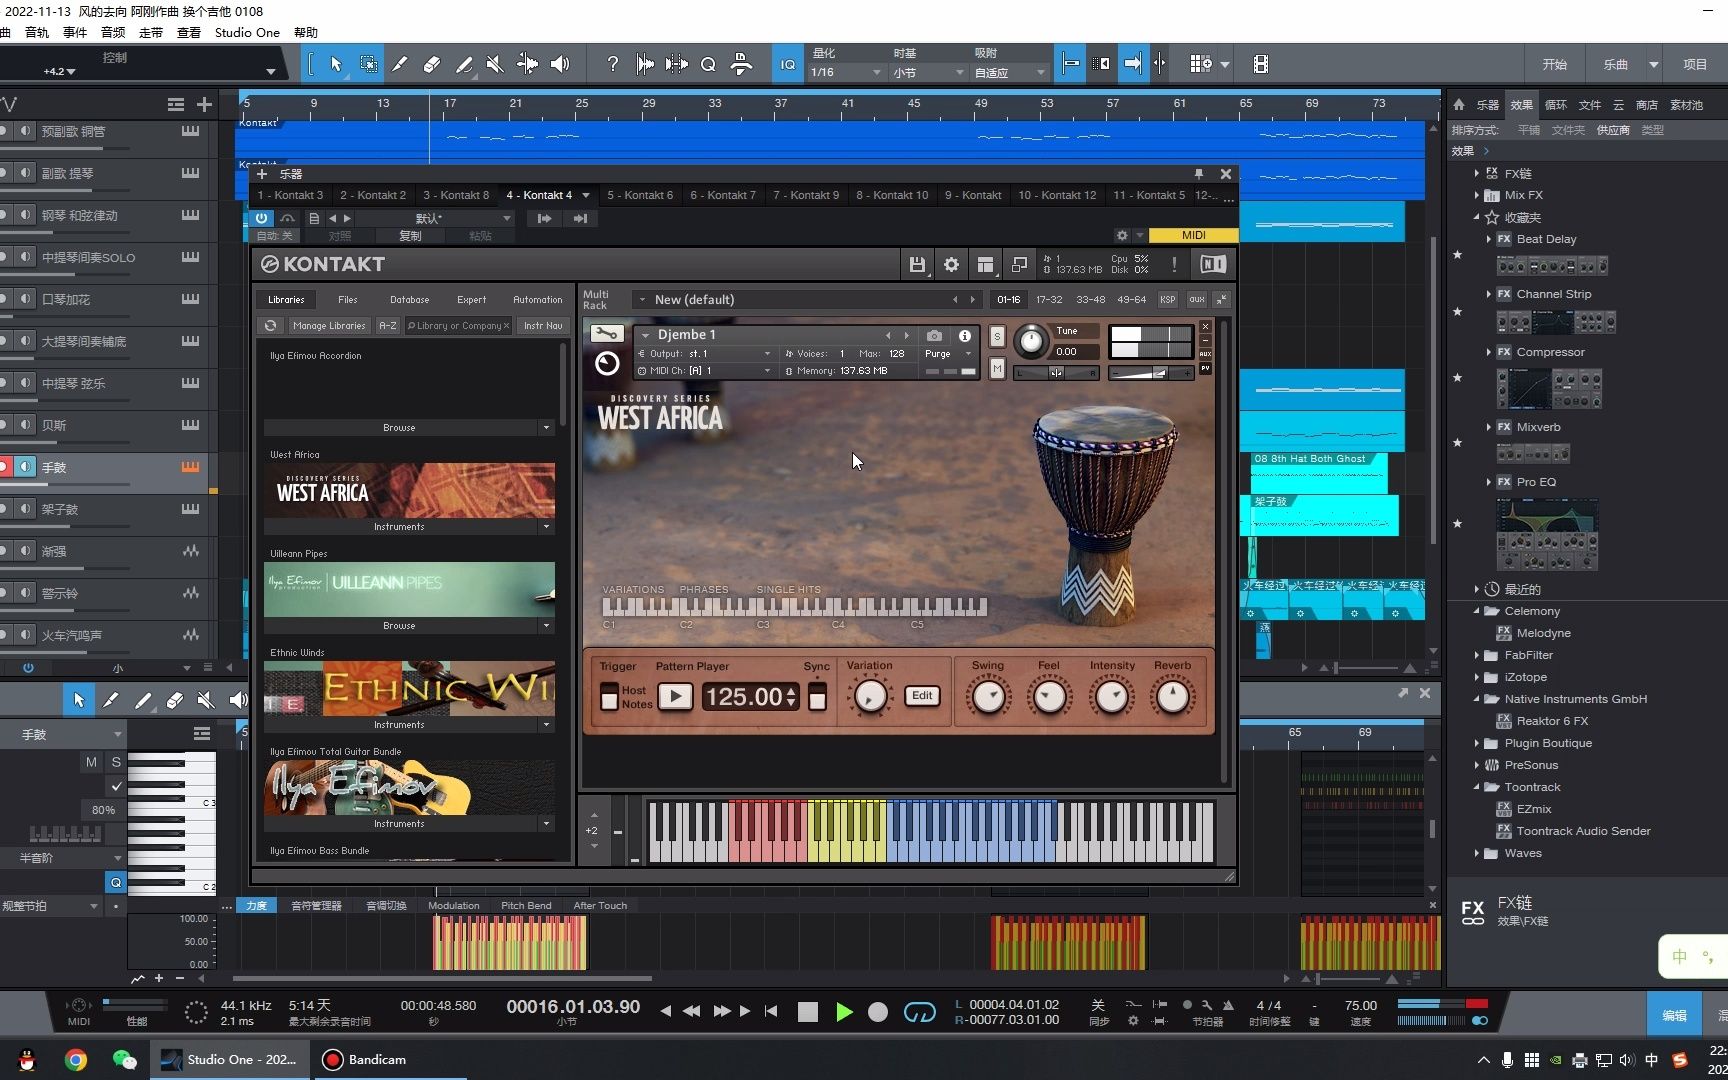Screen dimensions: 1728x1080
Task: Select the mute tool in main toolbar
Action: (495, 64)
